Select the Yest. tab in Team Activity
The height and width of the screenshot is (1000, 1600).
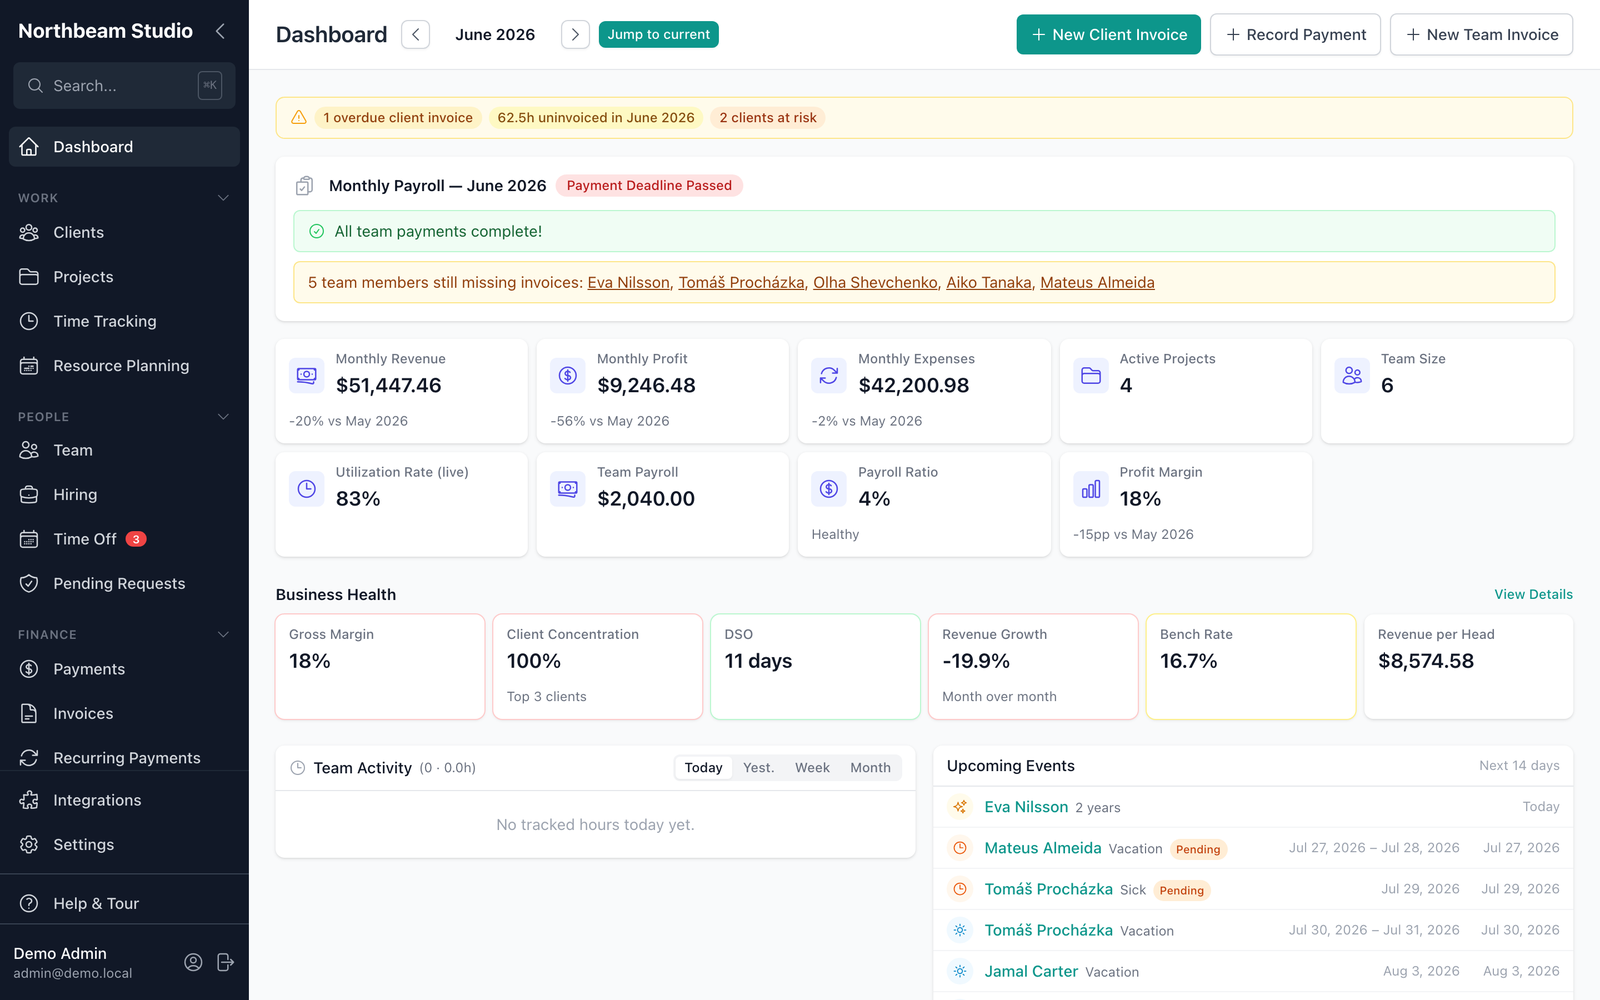pos(758,768)
